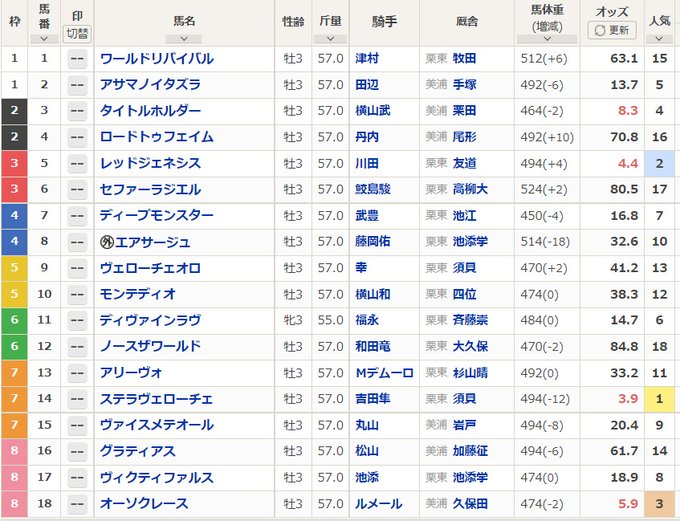
Task: Open jockey 津村 profile
Action: (367, 58)
